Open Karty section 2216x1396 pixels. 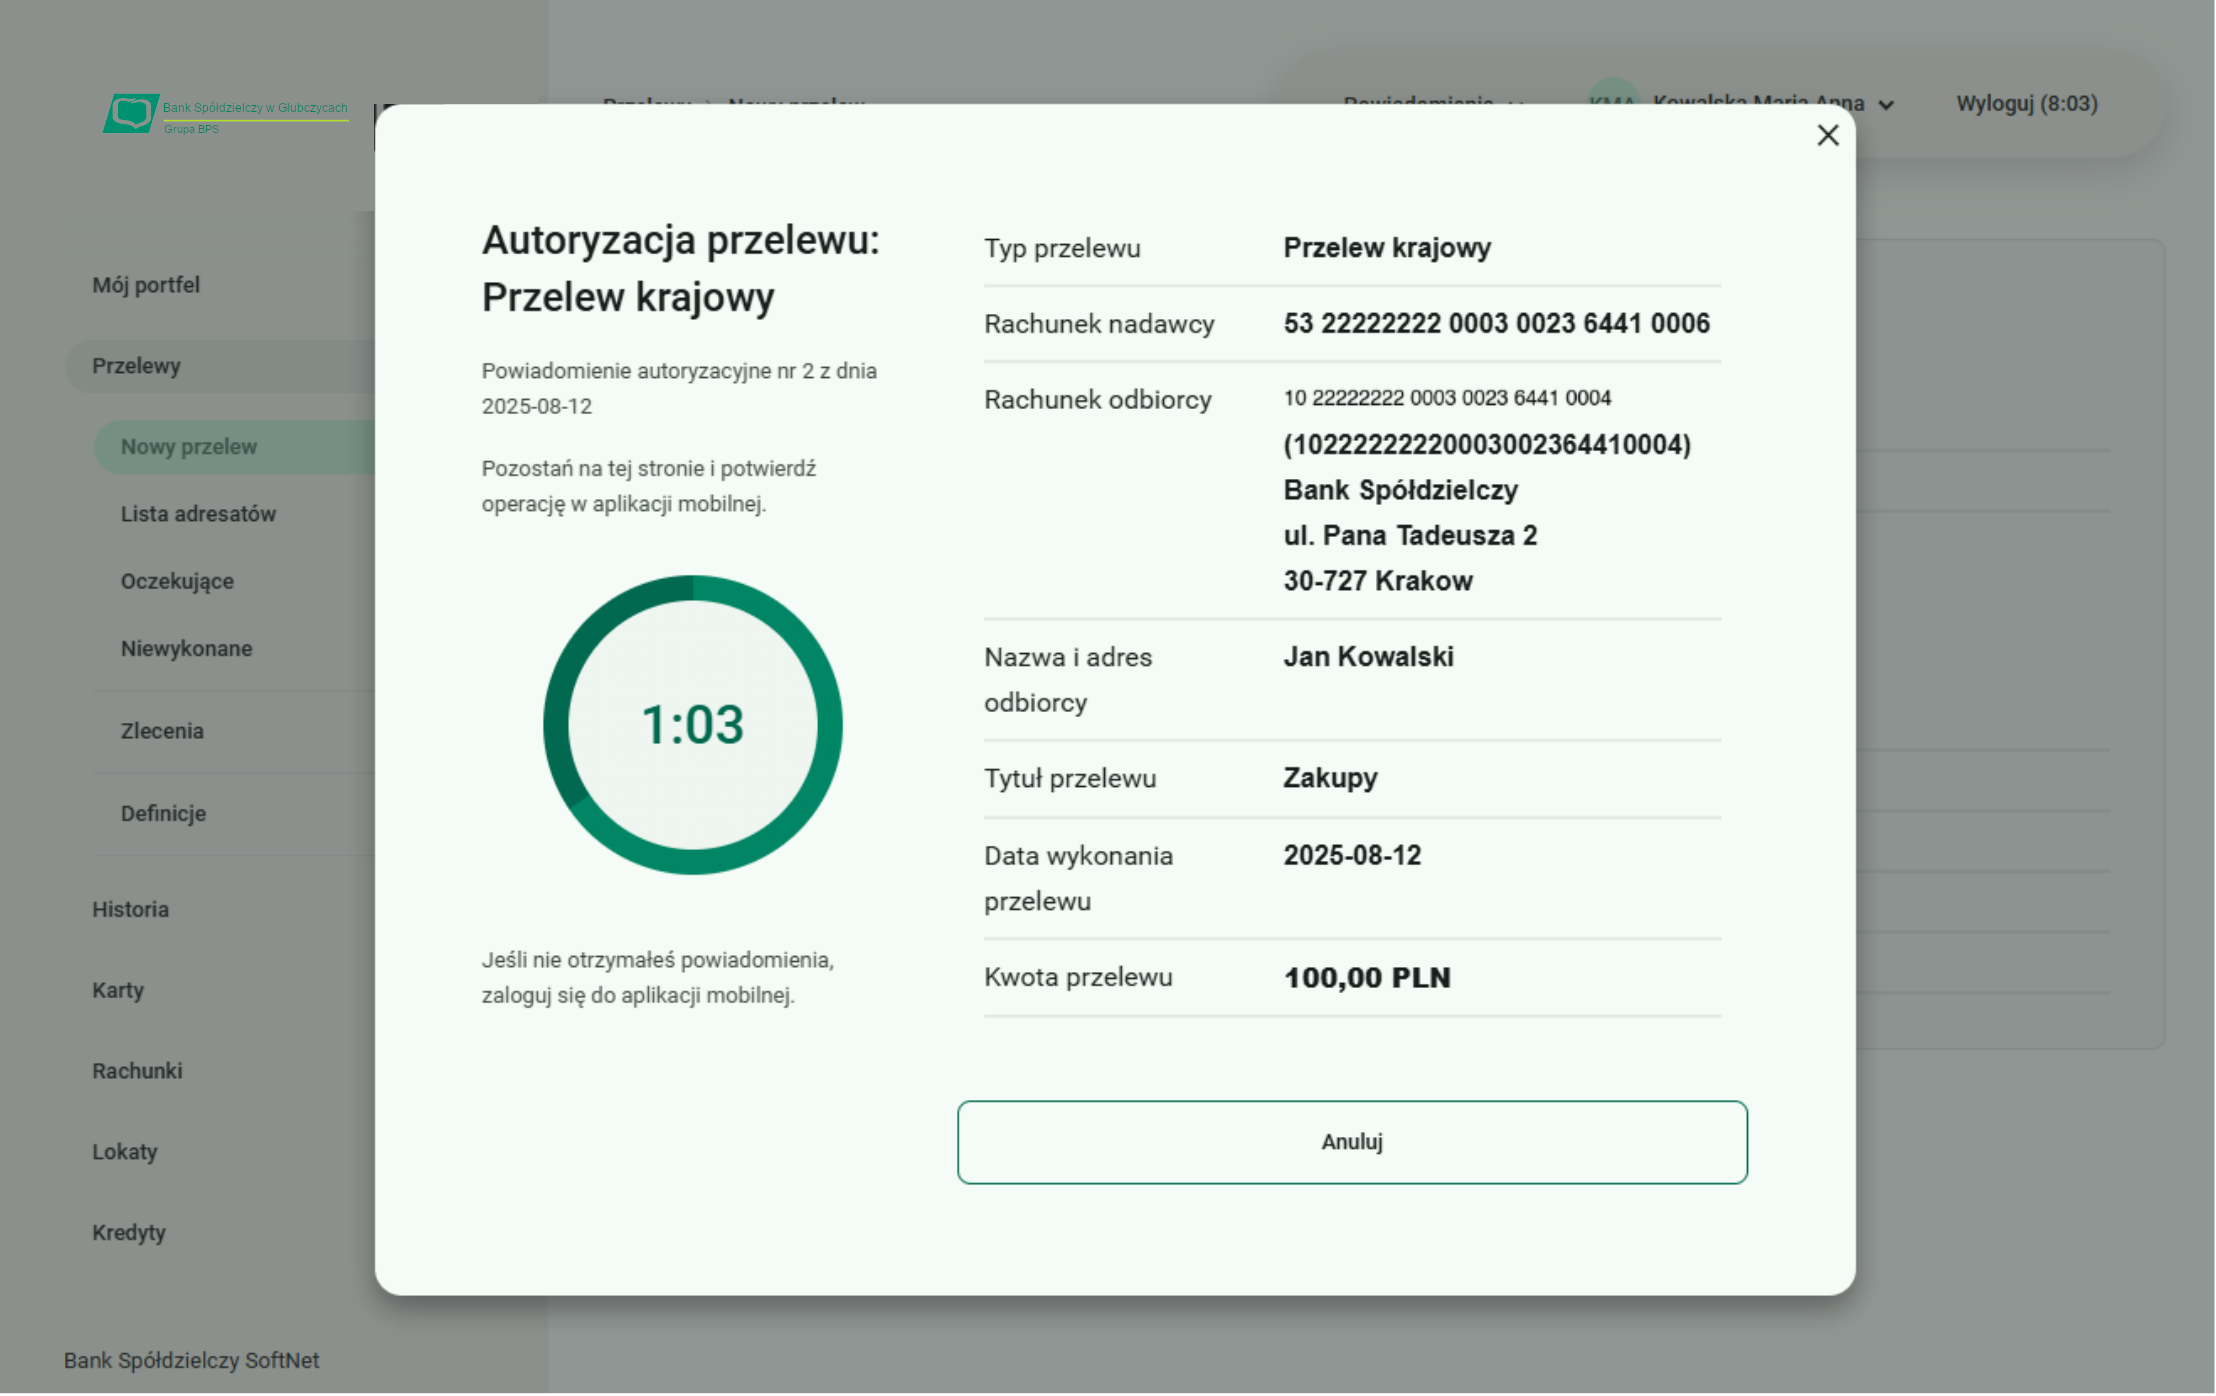(x=118, y=990)
